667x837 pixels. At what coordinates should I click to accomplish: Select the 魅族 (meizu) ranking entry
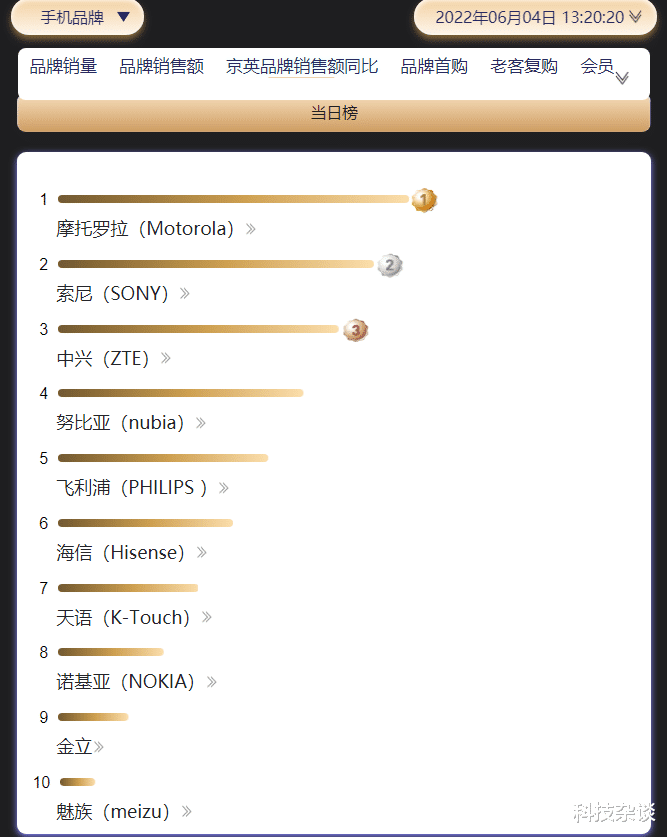113,811
